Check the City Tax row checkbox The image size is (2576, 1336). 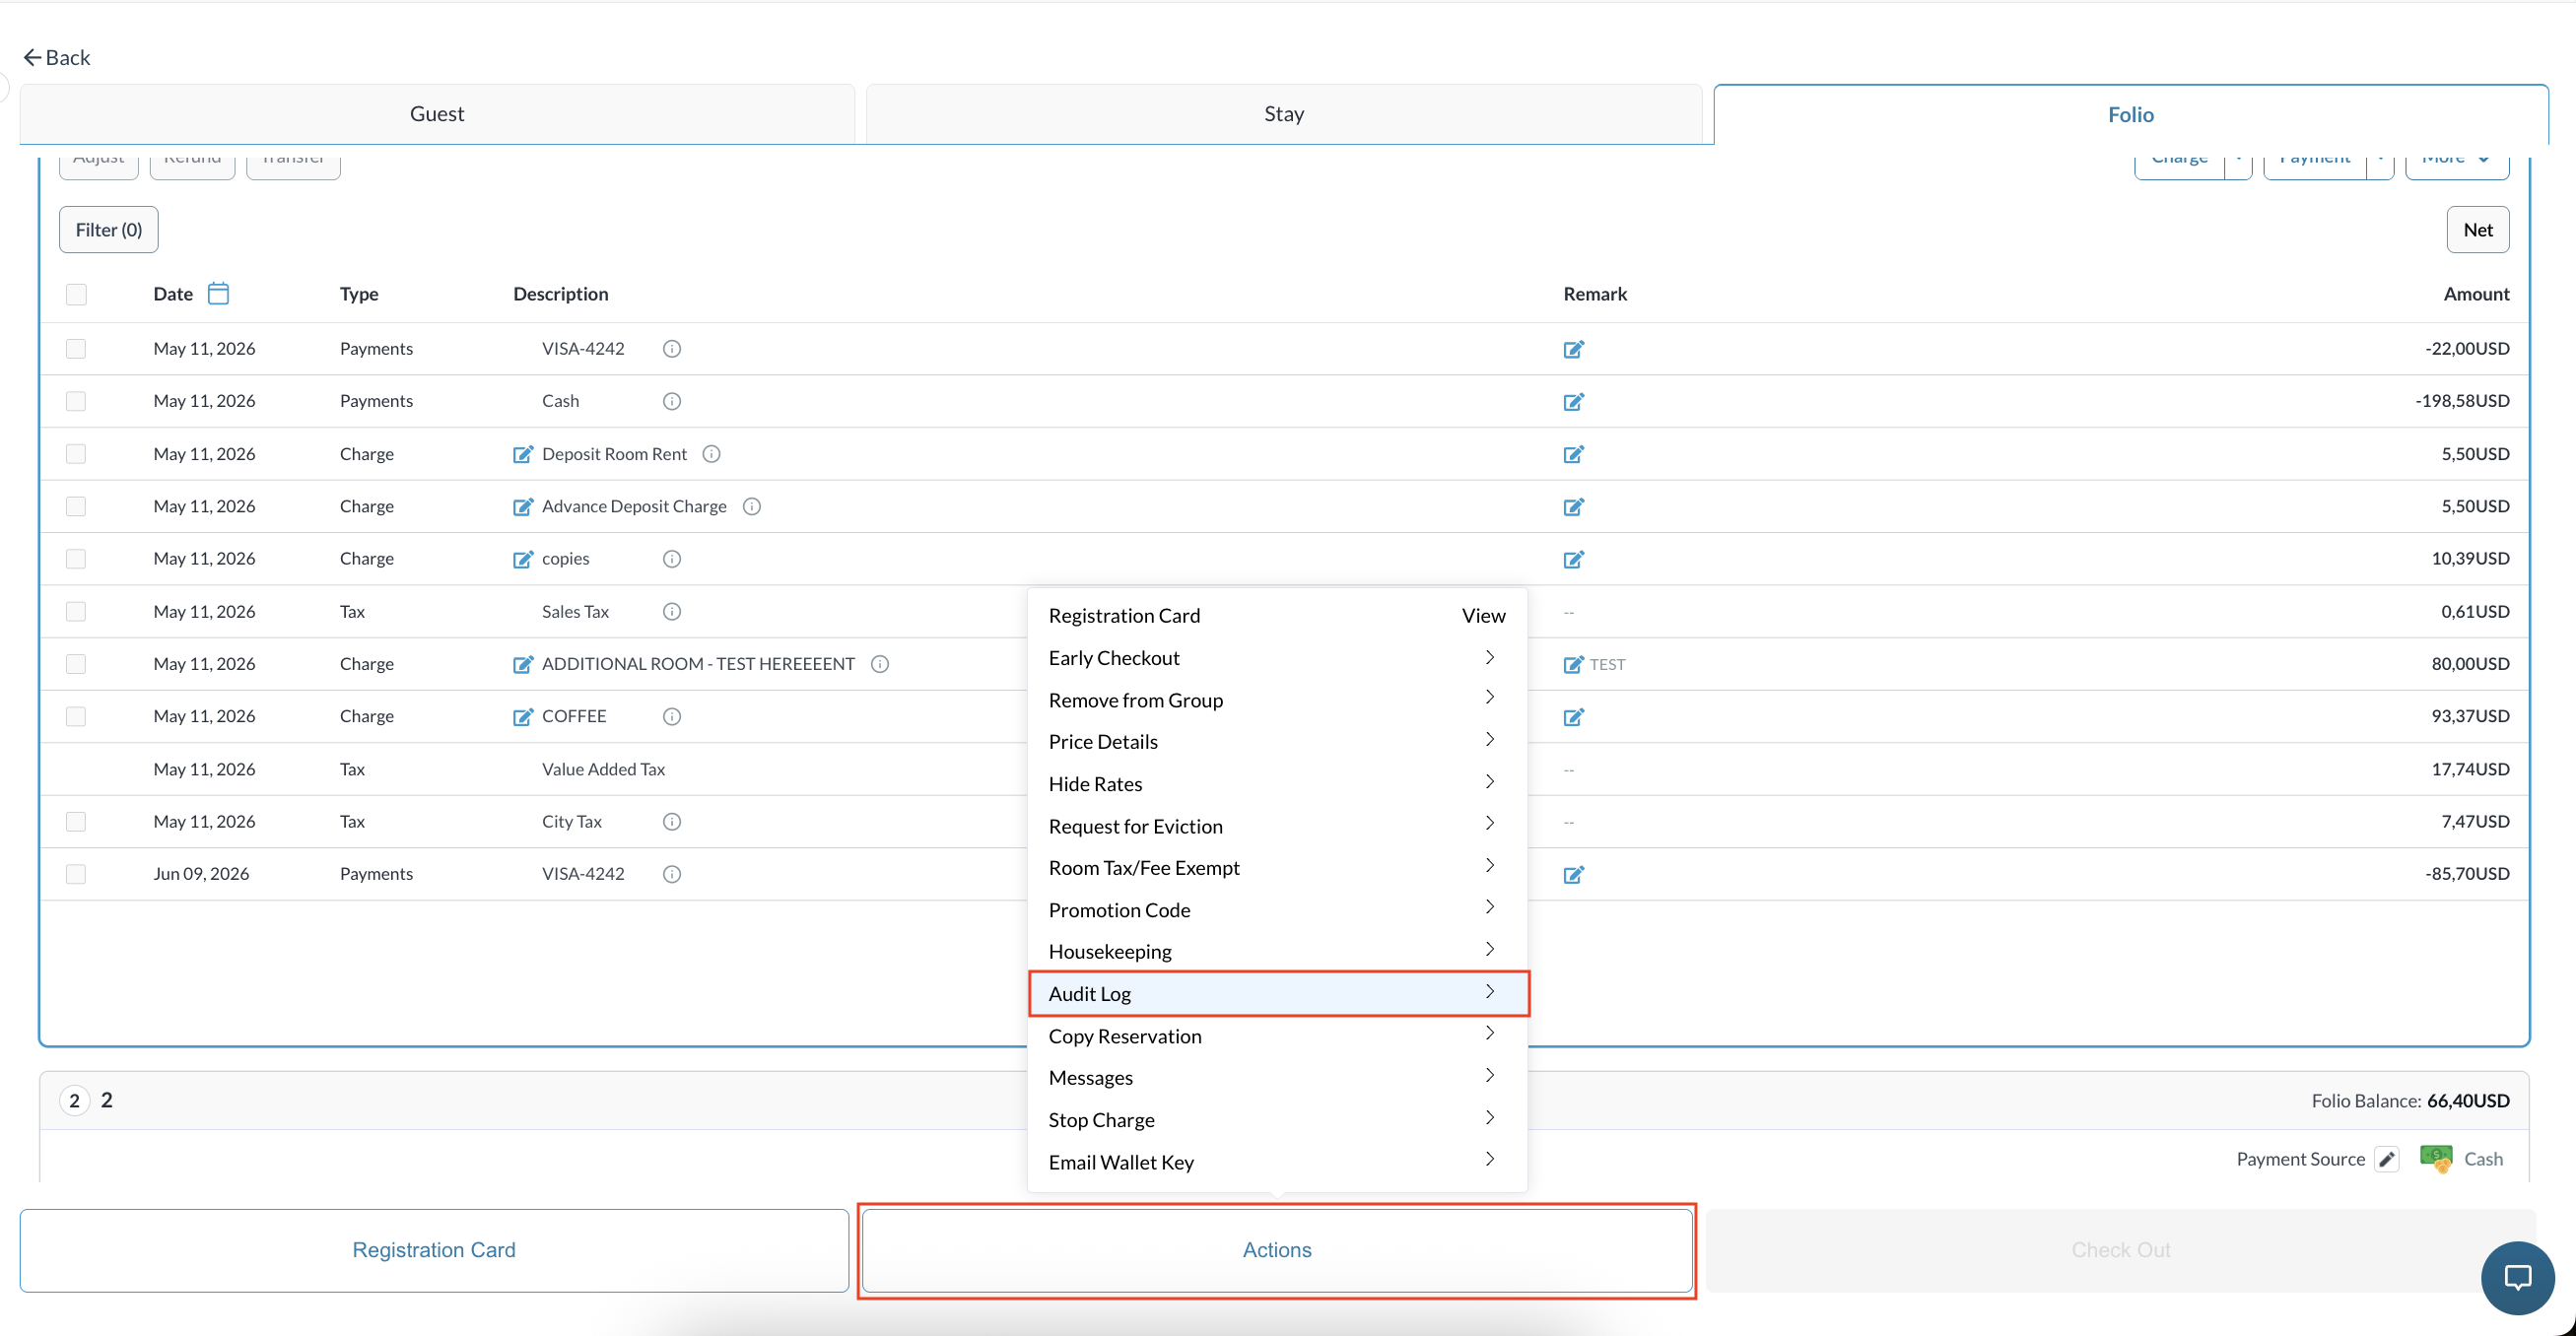[76, 821]
